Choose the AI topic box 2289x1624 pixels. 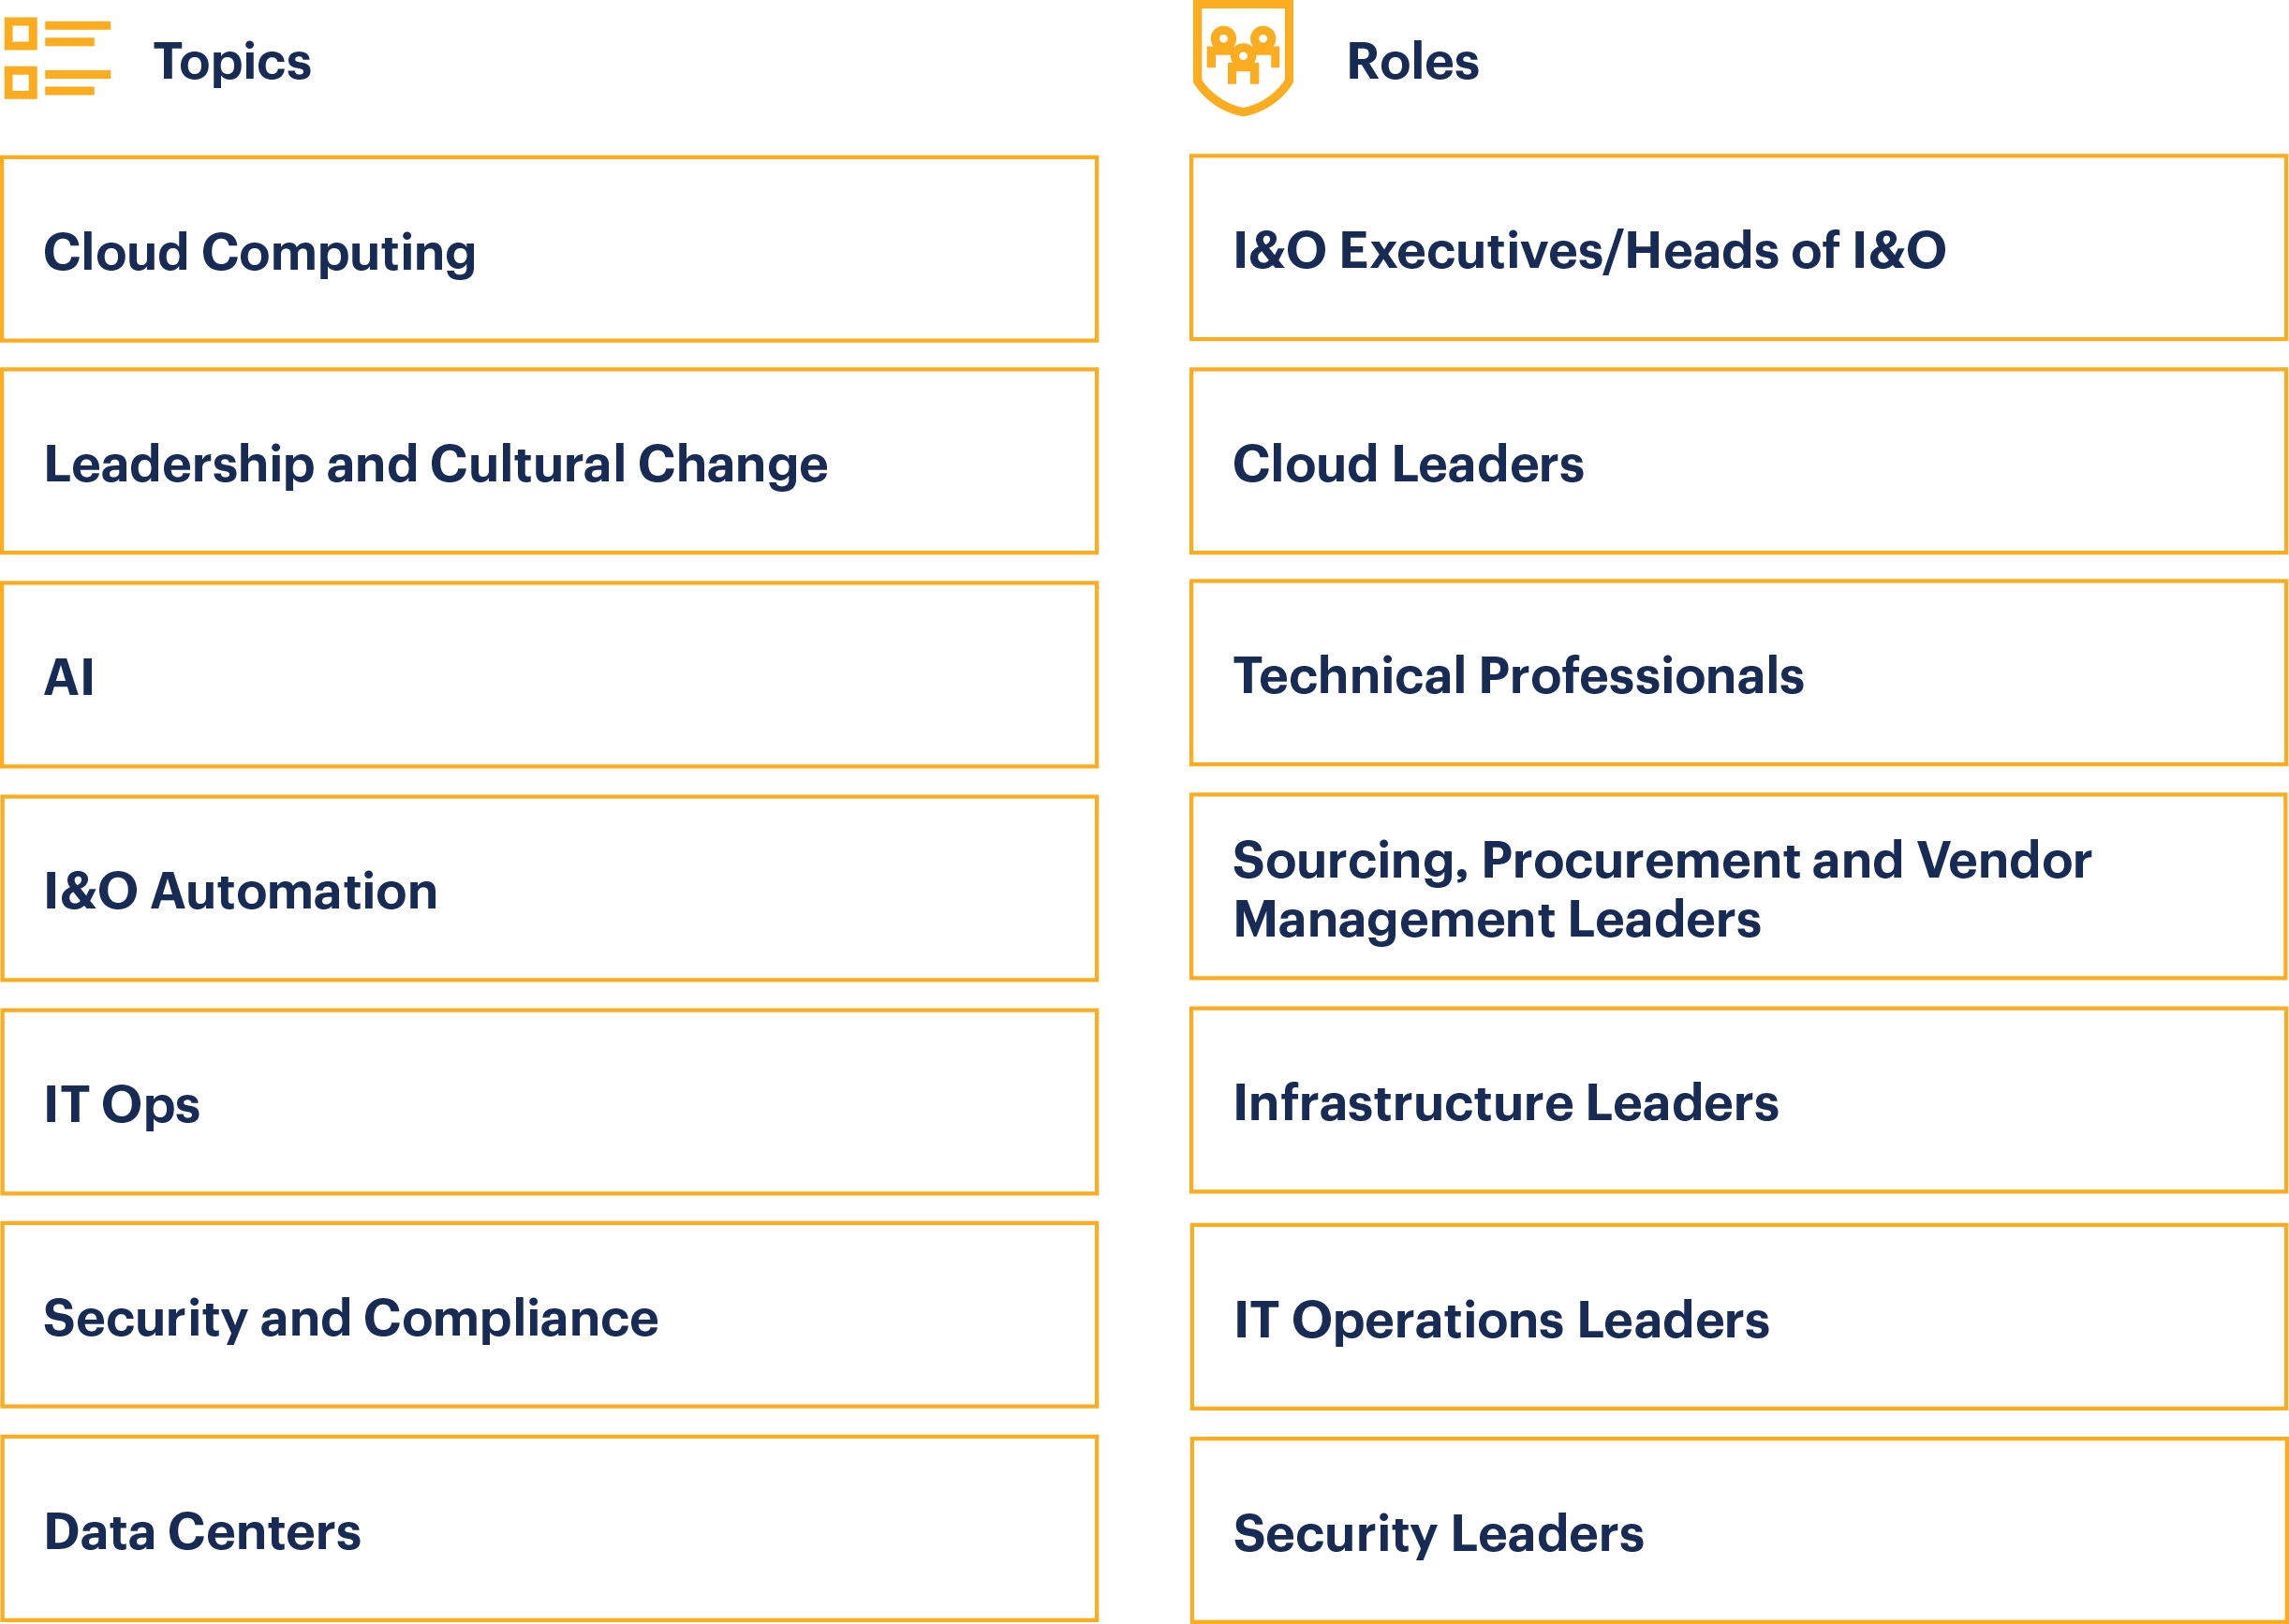[x=549, y=675]
